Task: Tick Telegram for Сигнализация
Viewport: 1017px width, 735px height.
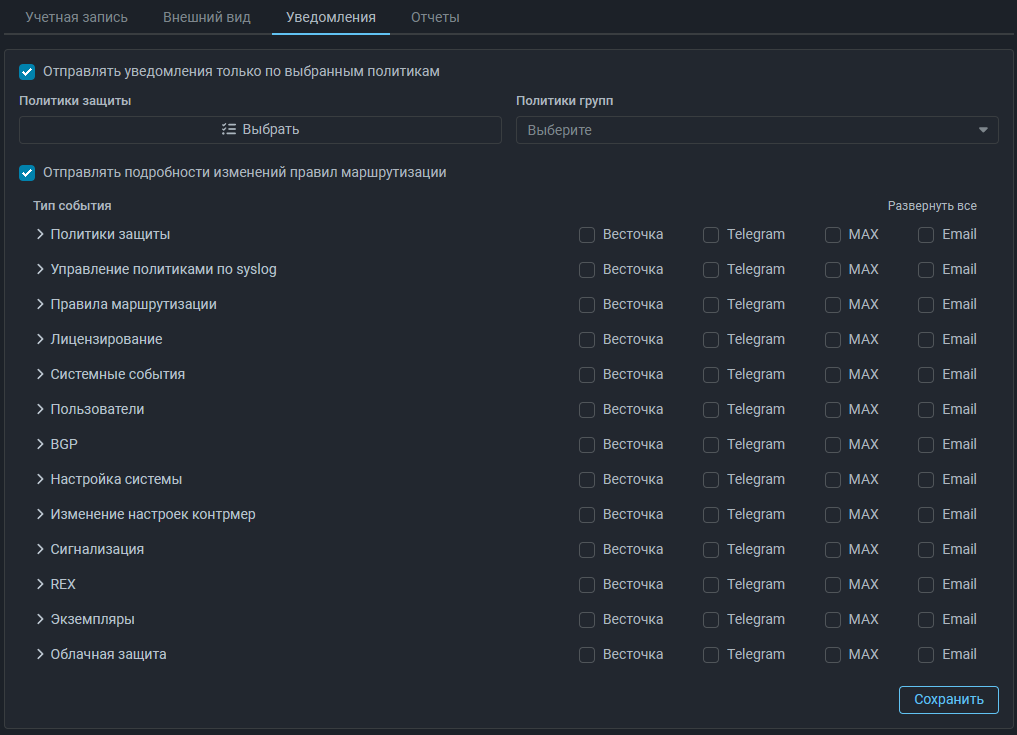Action: click(x=711, y=550)
